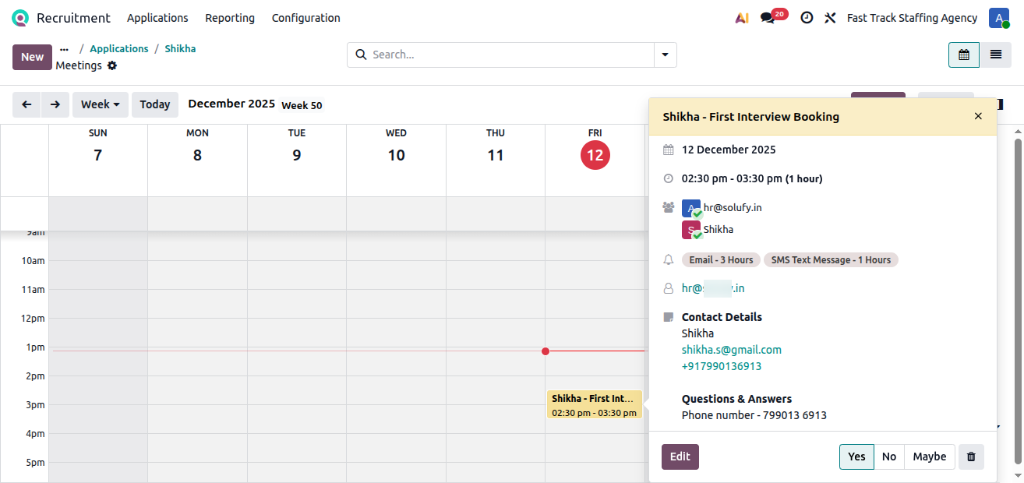Viewport: 1024px width, 483px height.
Task: Expand the Week scale dropdown
Action: coord(101,104)
